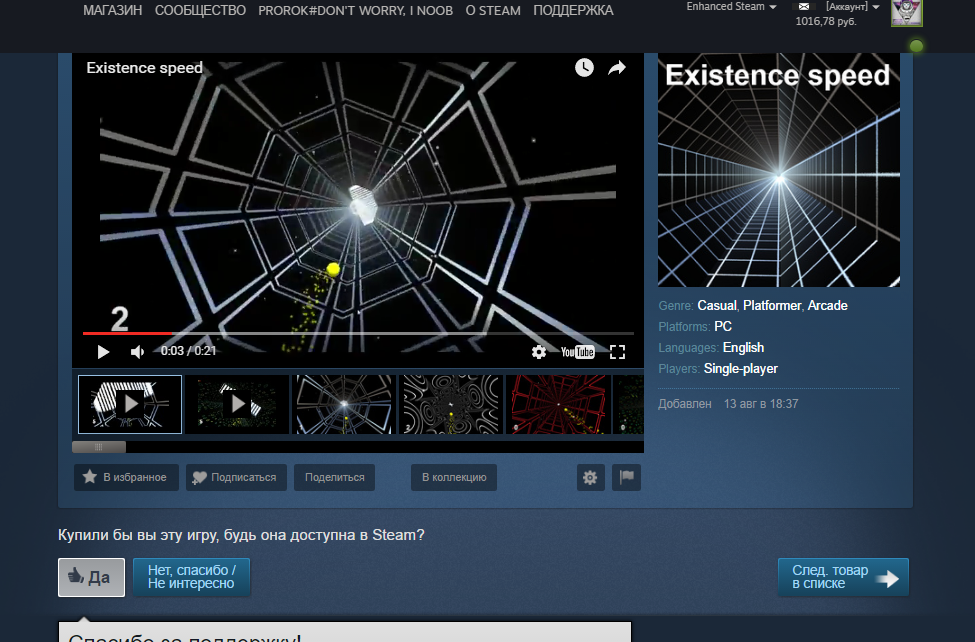Click the В коллекцию button

[454, 477]
